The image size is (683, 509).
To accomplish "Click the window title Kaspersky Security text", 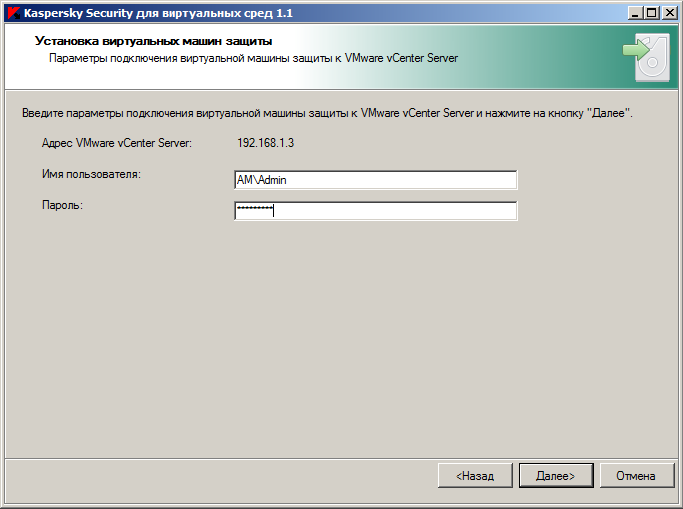I will (x=158, y=13).
